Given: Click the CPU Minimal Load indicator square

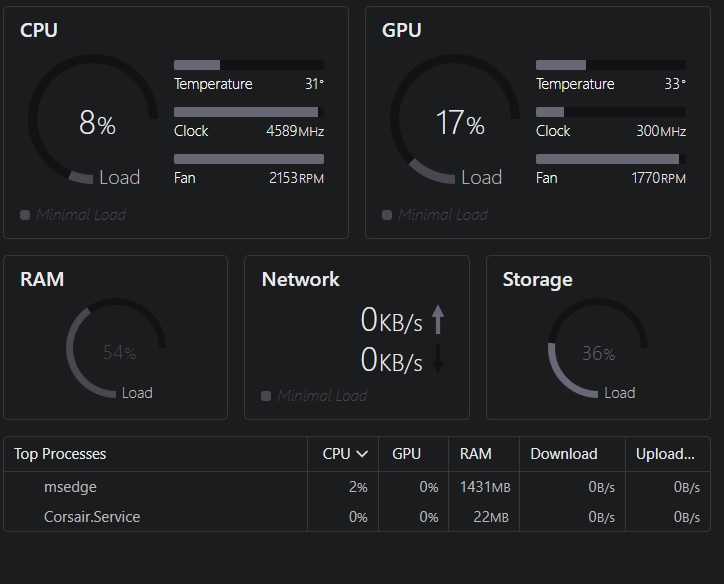Looking at the screenshot, I should point(25,215).
